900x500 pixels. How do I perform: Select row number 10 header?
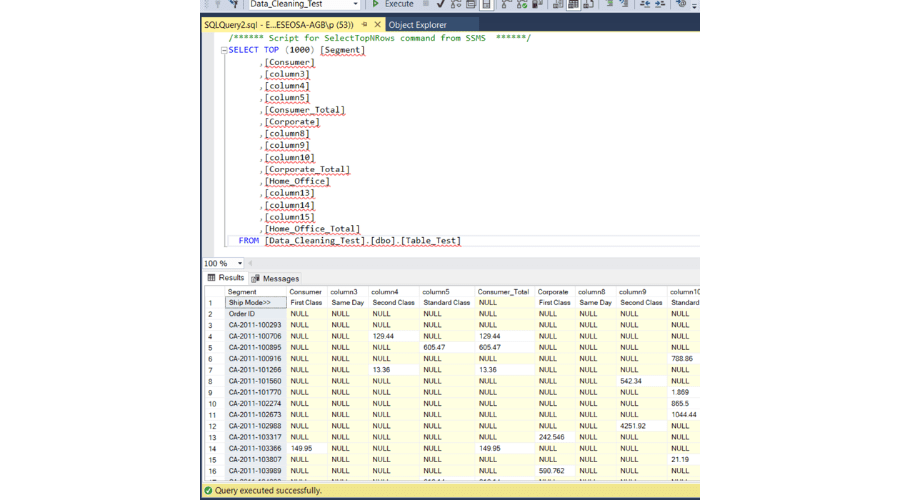pyautogui.click(x=214, y=404)
